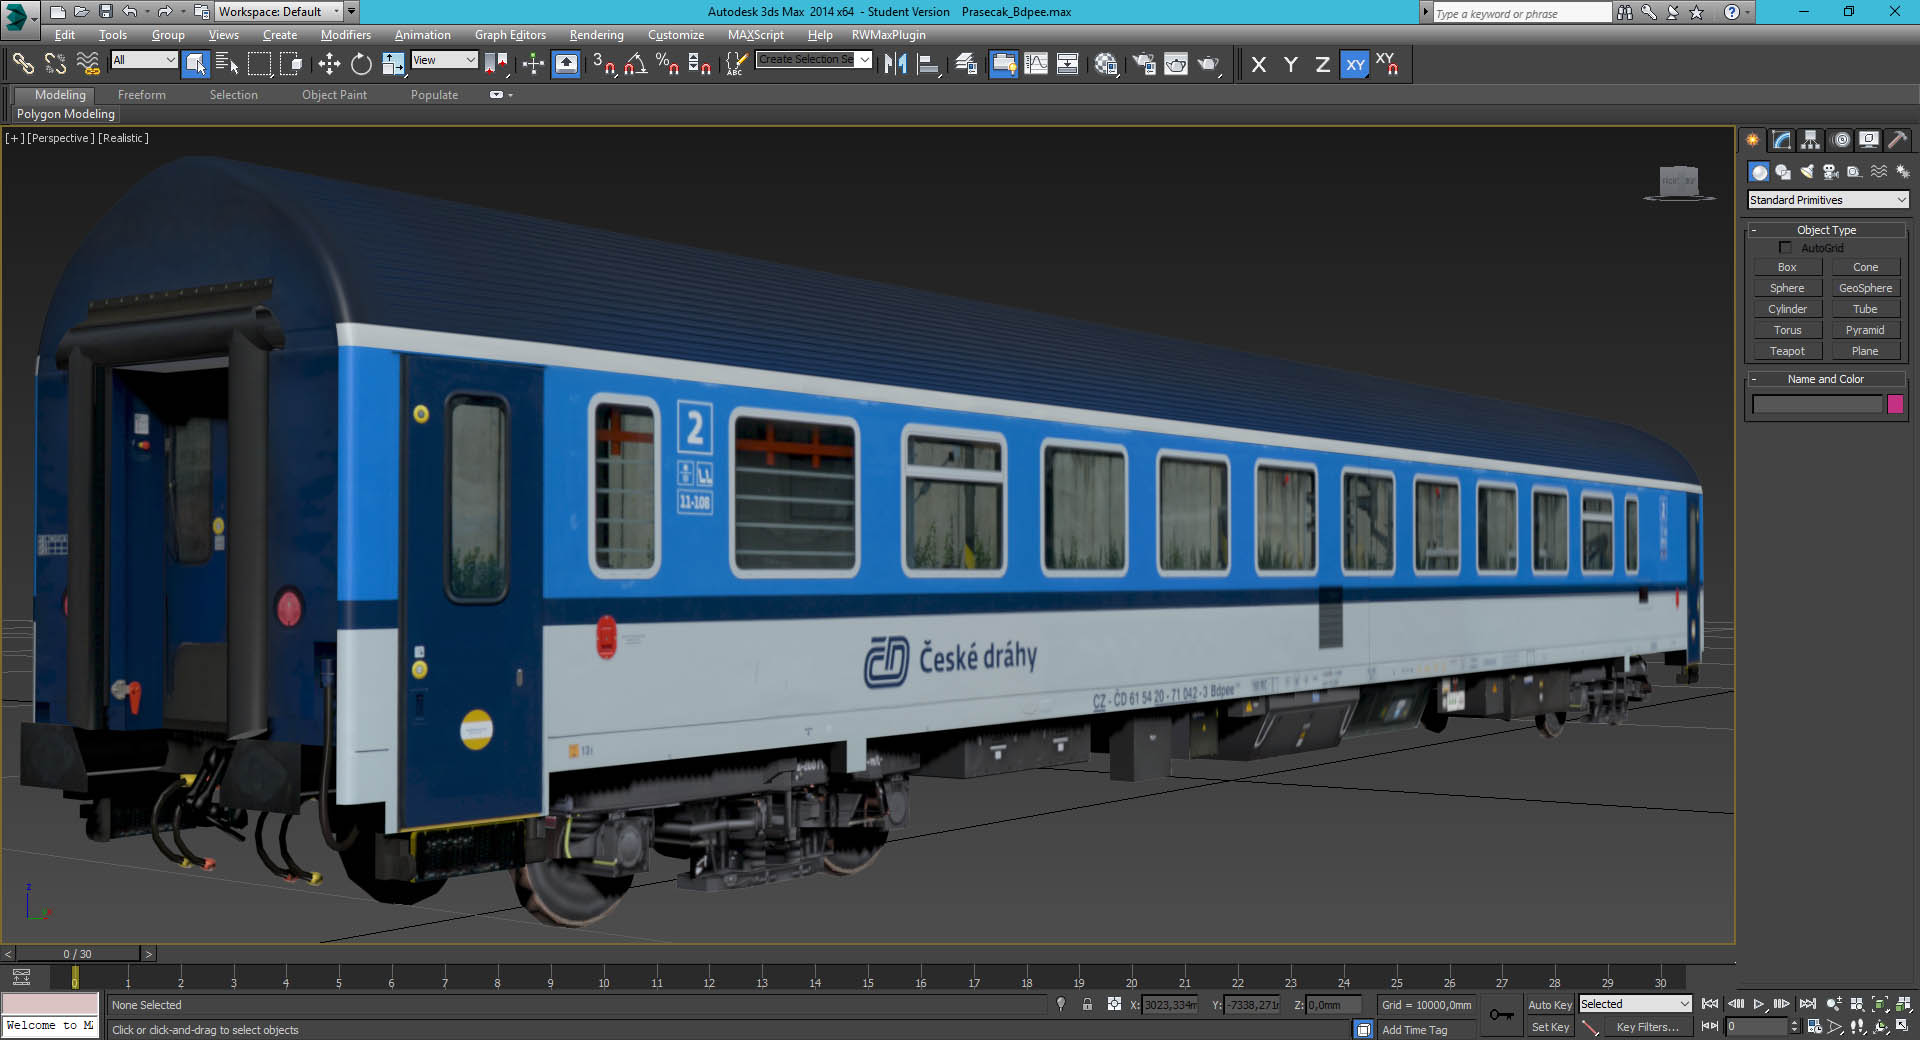1920x1040 pixels.
Task: Collapse Object Type rollout
Action: 1826,230
